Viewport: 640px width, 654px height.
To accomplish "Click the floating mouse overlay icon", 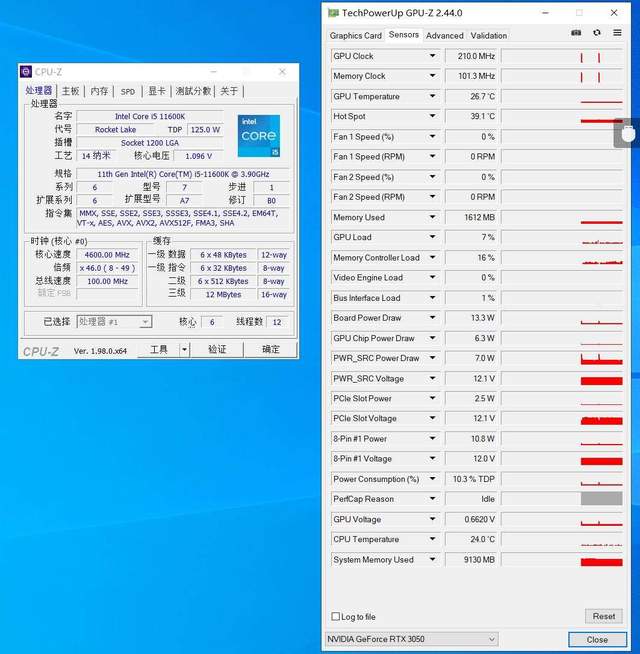I will tap(627, 134).
